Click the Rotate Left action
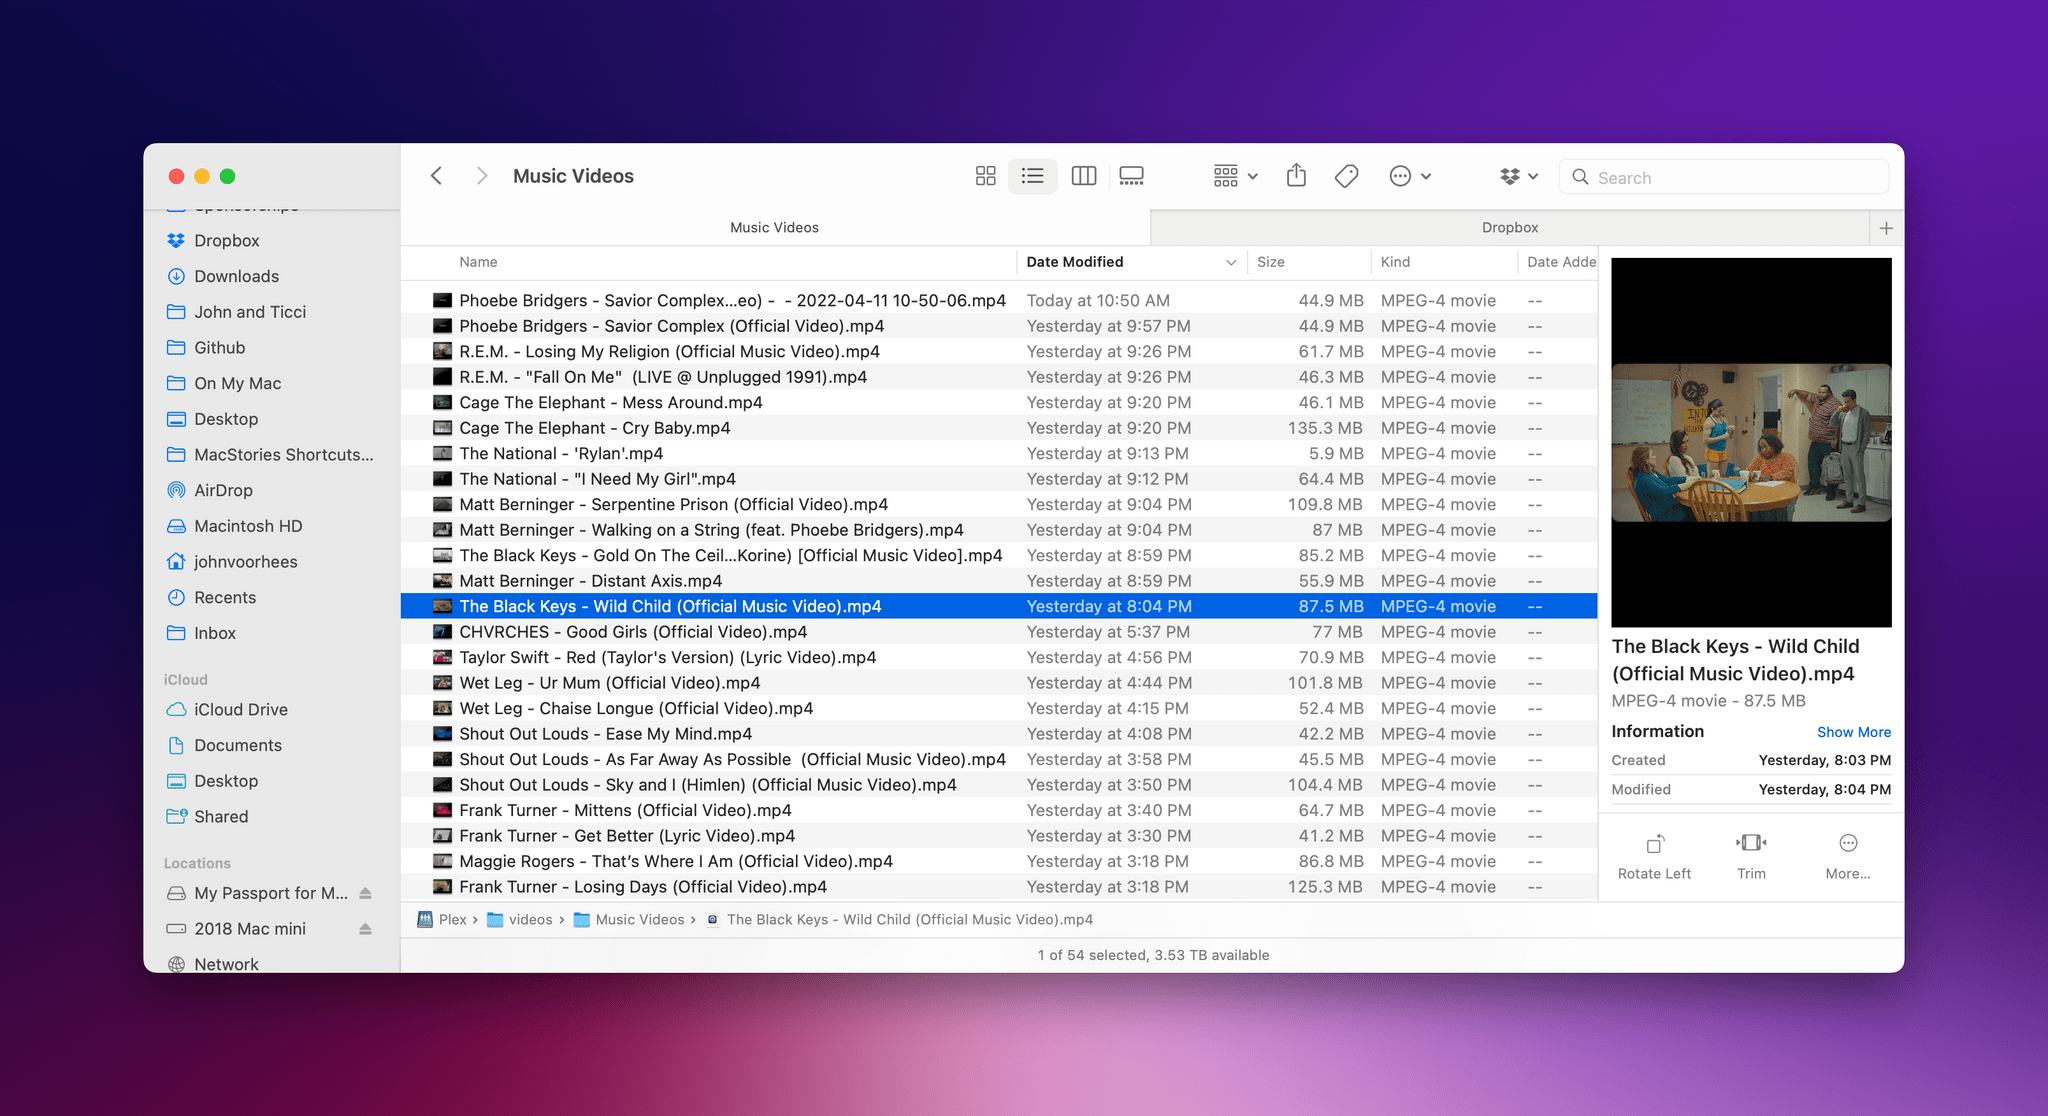The width and height of the screenshot is (2048, 1116). (1654, 857)
